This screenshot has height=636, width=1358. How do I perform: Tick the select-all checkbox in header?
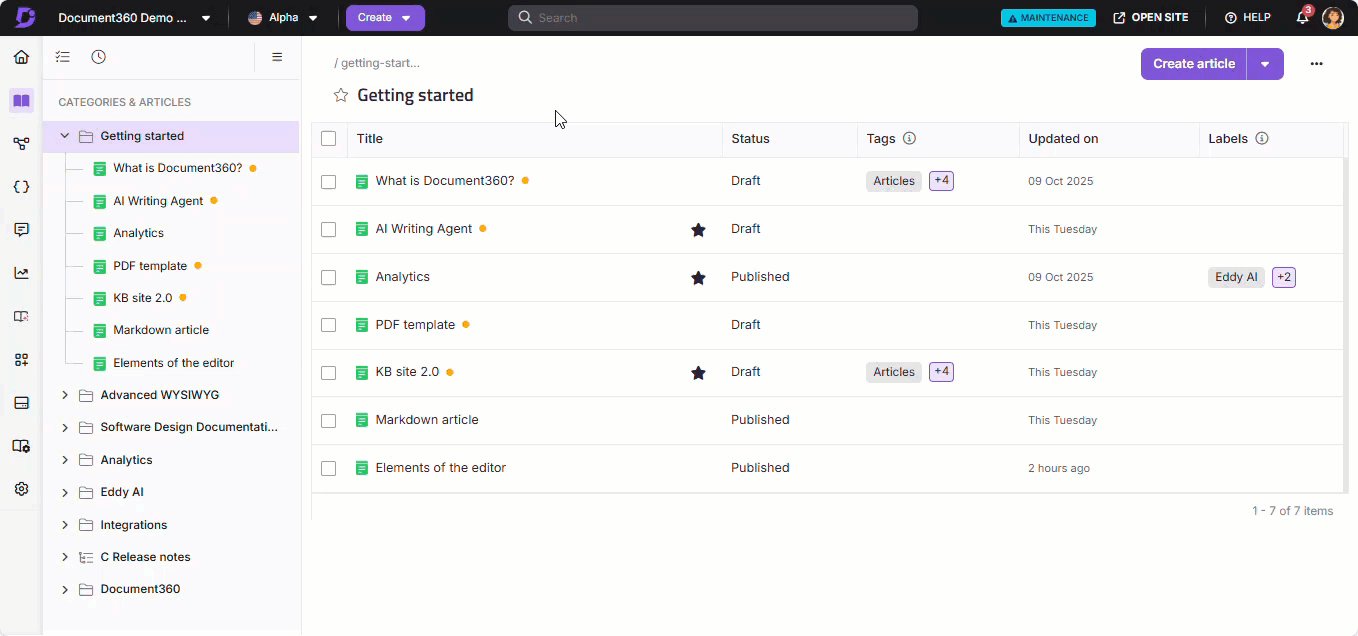click(x=328, y=139)
